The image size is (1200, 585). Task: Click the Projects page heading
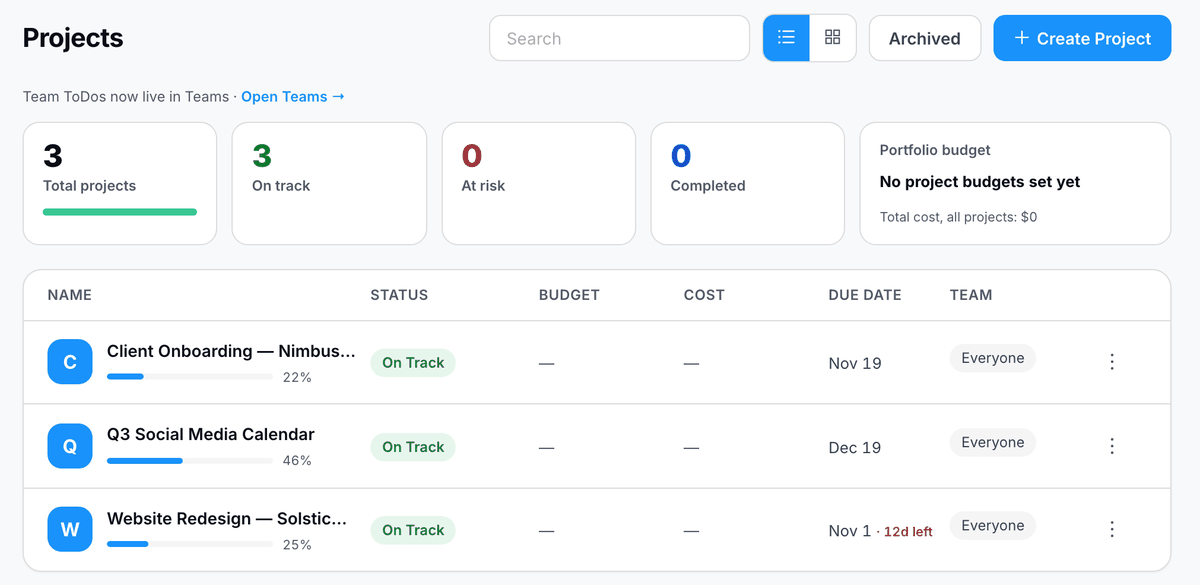tap(73, 38)
